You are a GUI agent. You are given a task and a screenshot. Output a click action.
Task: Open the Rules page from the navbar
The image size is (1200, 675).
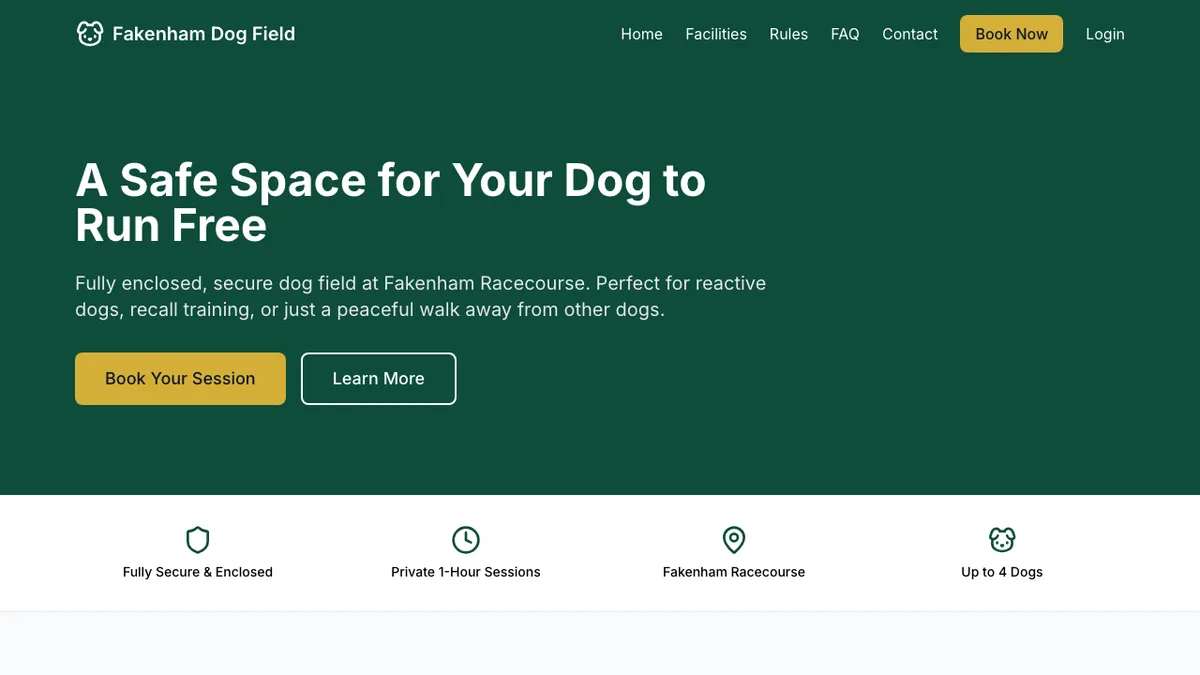click(x=788, y=34)
